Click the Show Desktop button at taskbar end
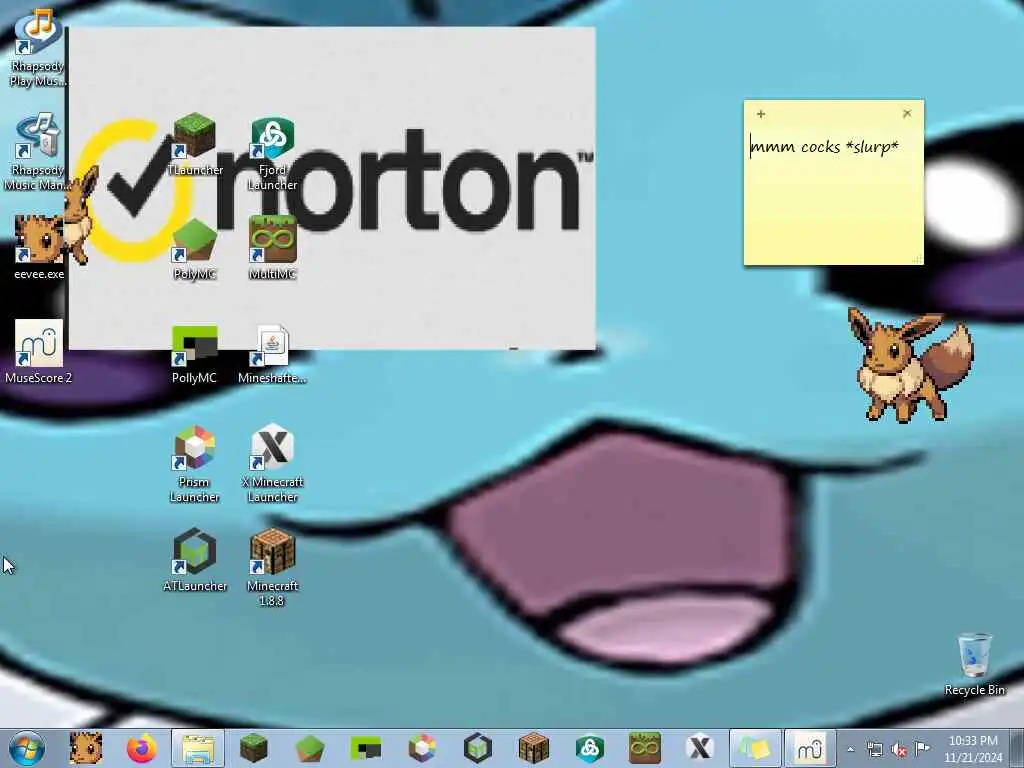1024x768 pixels. tap(1018, 748)
